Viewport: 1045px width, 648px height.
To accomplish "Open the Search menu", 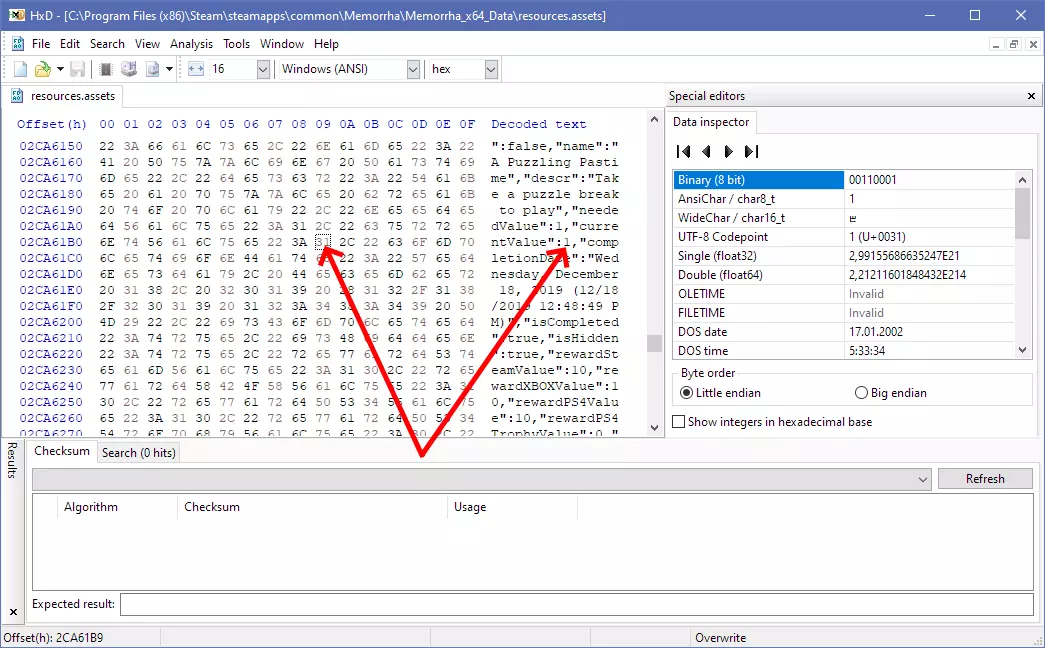I will [x=107, y=44].
